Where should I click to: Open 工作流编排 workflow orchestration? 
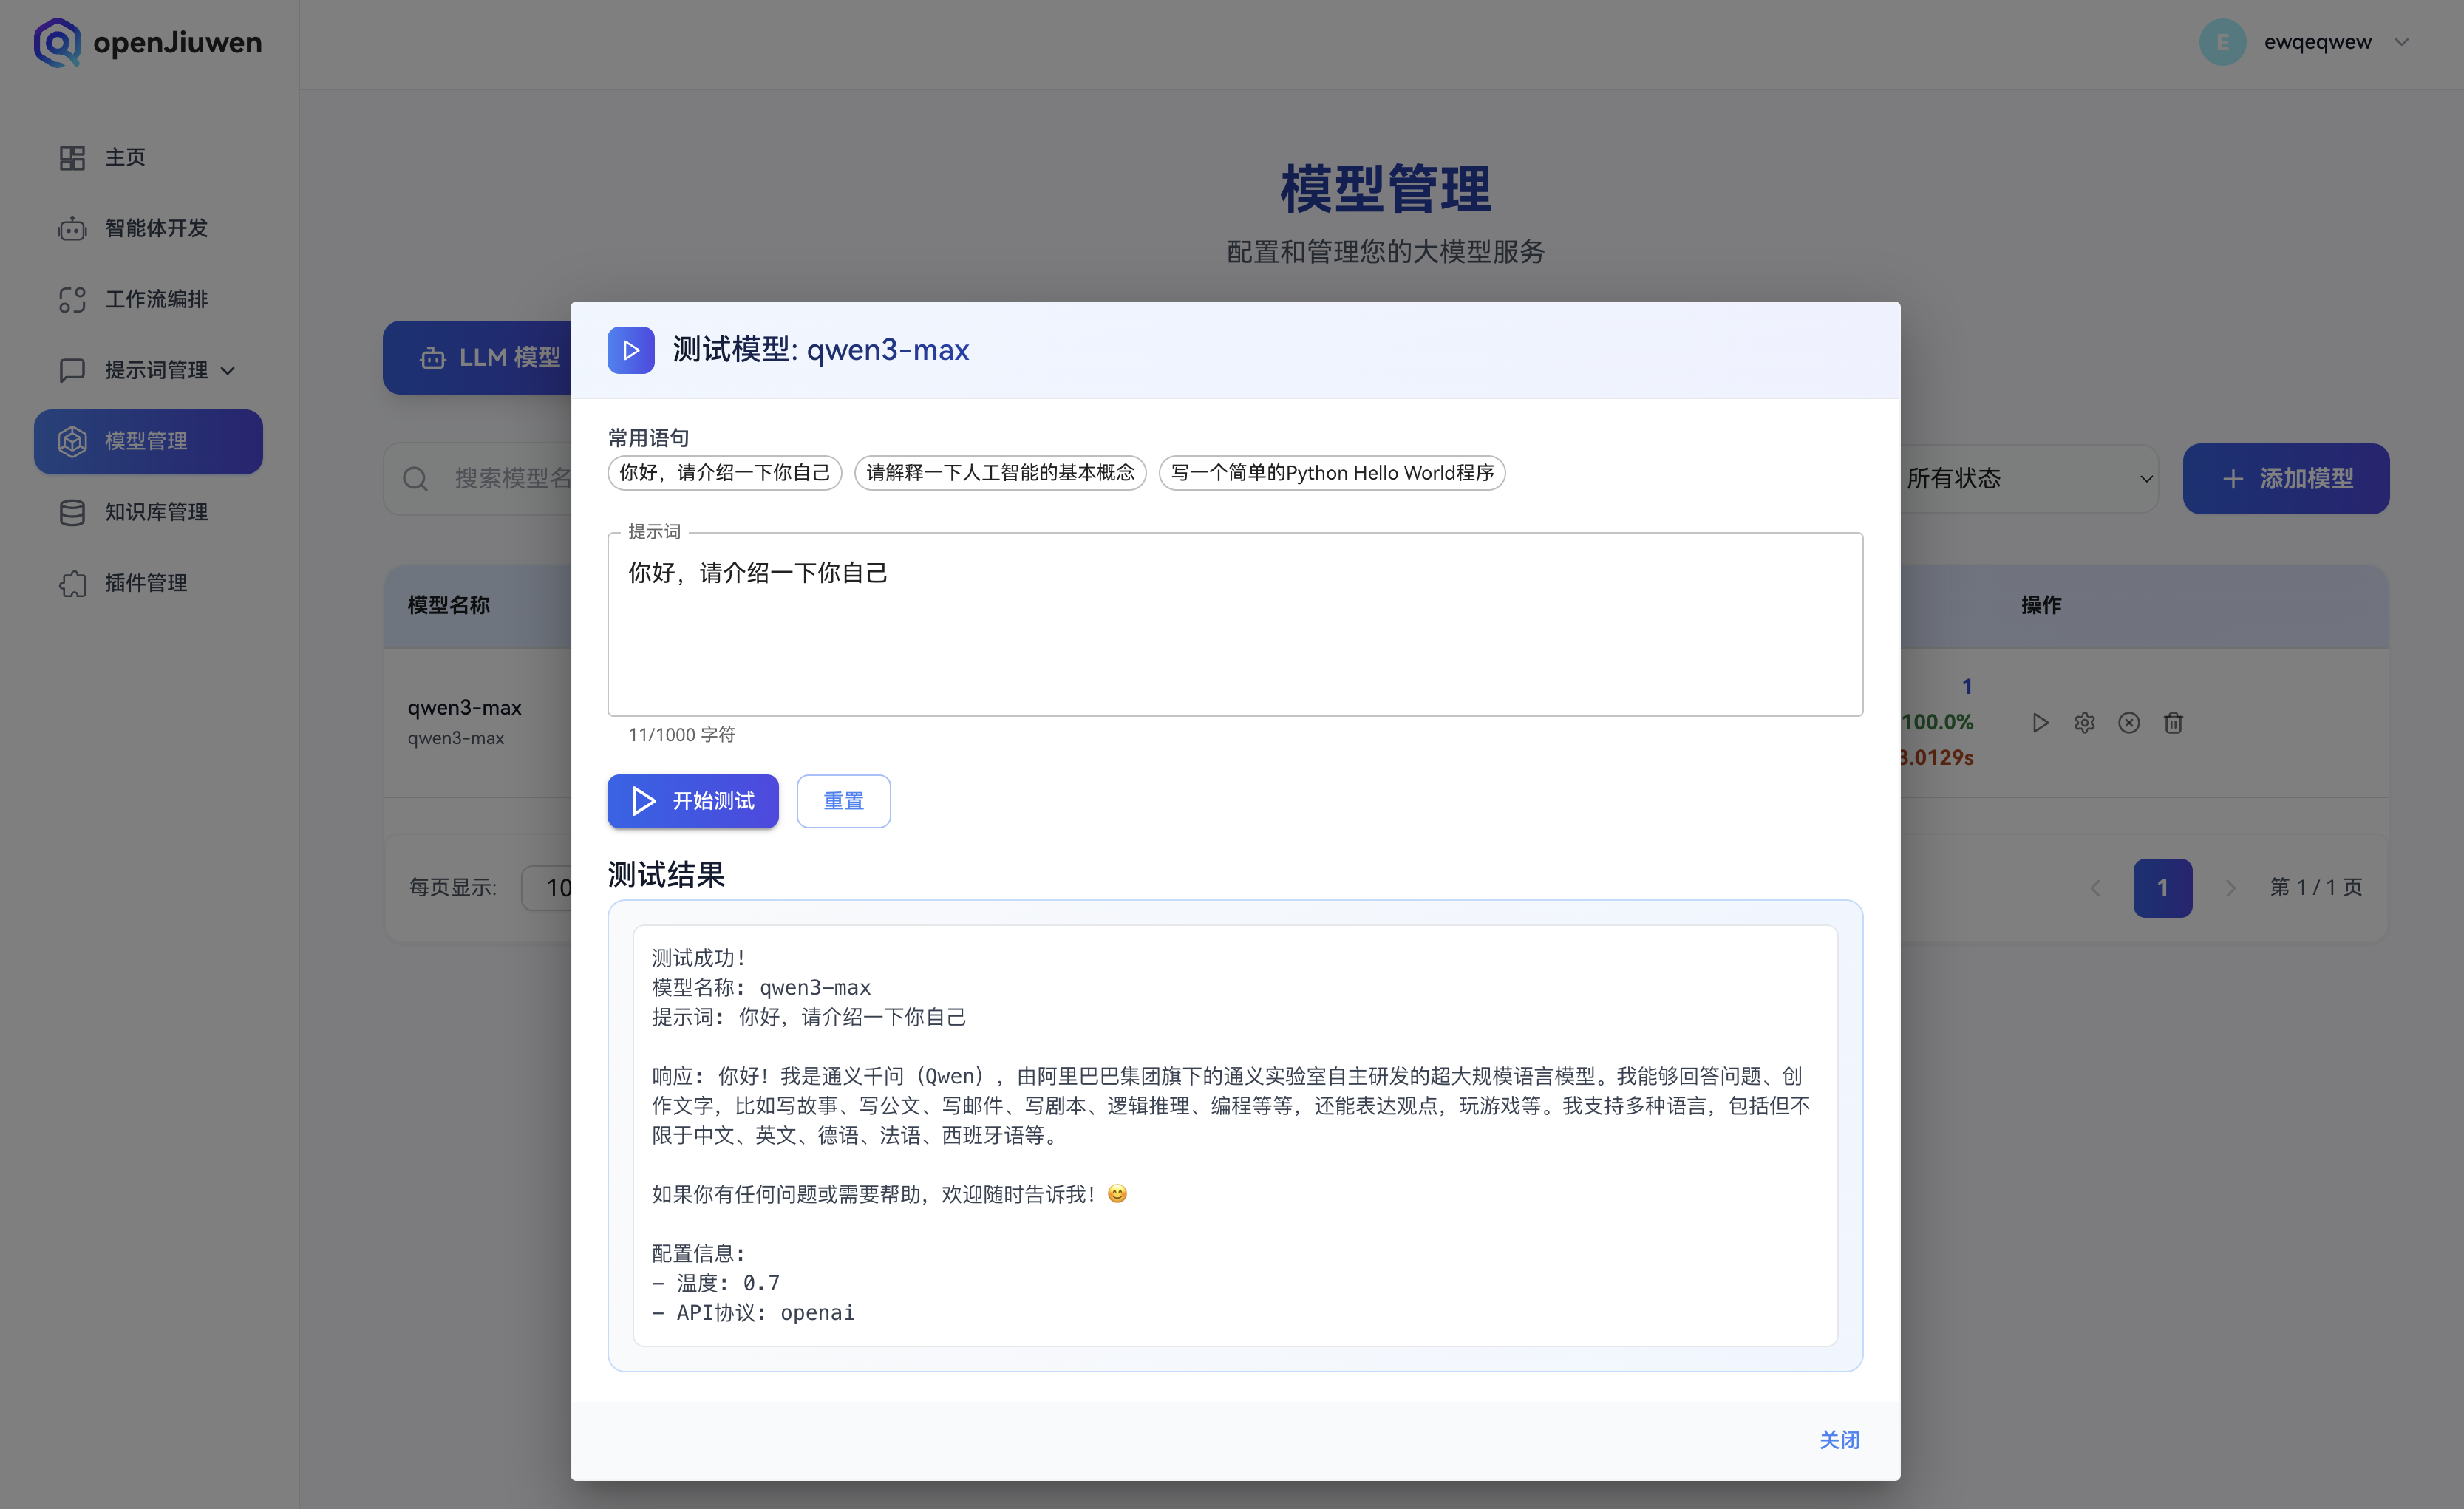(155, 299)
